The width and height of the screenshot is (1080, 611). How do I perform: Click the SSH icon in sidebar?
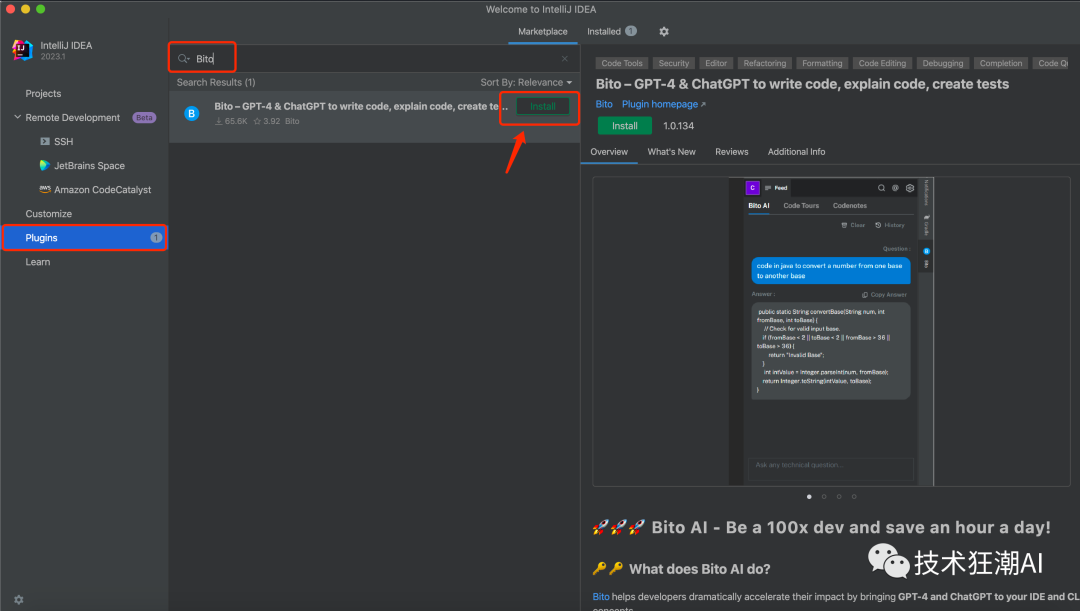44,142
